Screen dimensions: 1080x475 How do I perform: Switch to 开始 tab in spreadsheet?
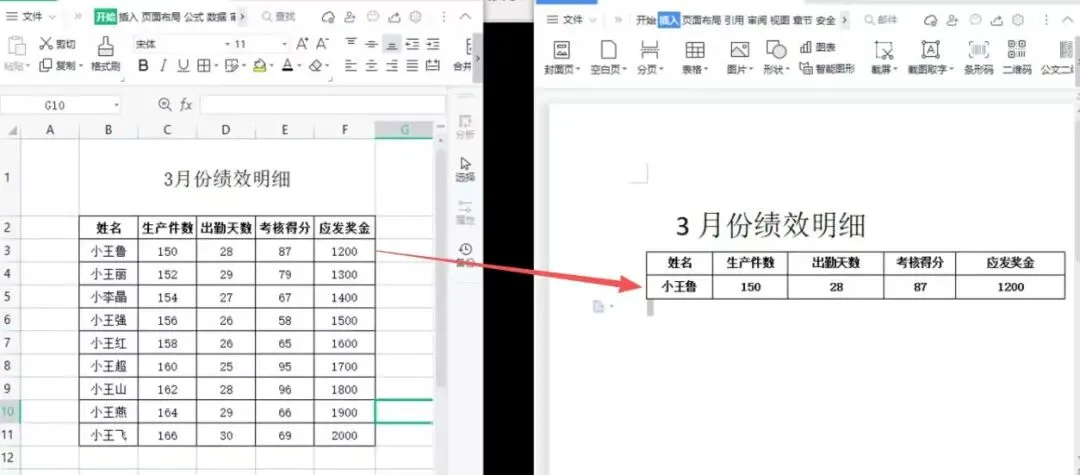pyautogui.click(x=105, y=17)
